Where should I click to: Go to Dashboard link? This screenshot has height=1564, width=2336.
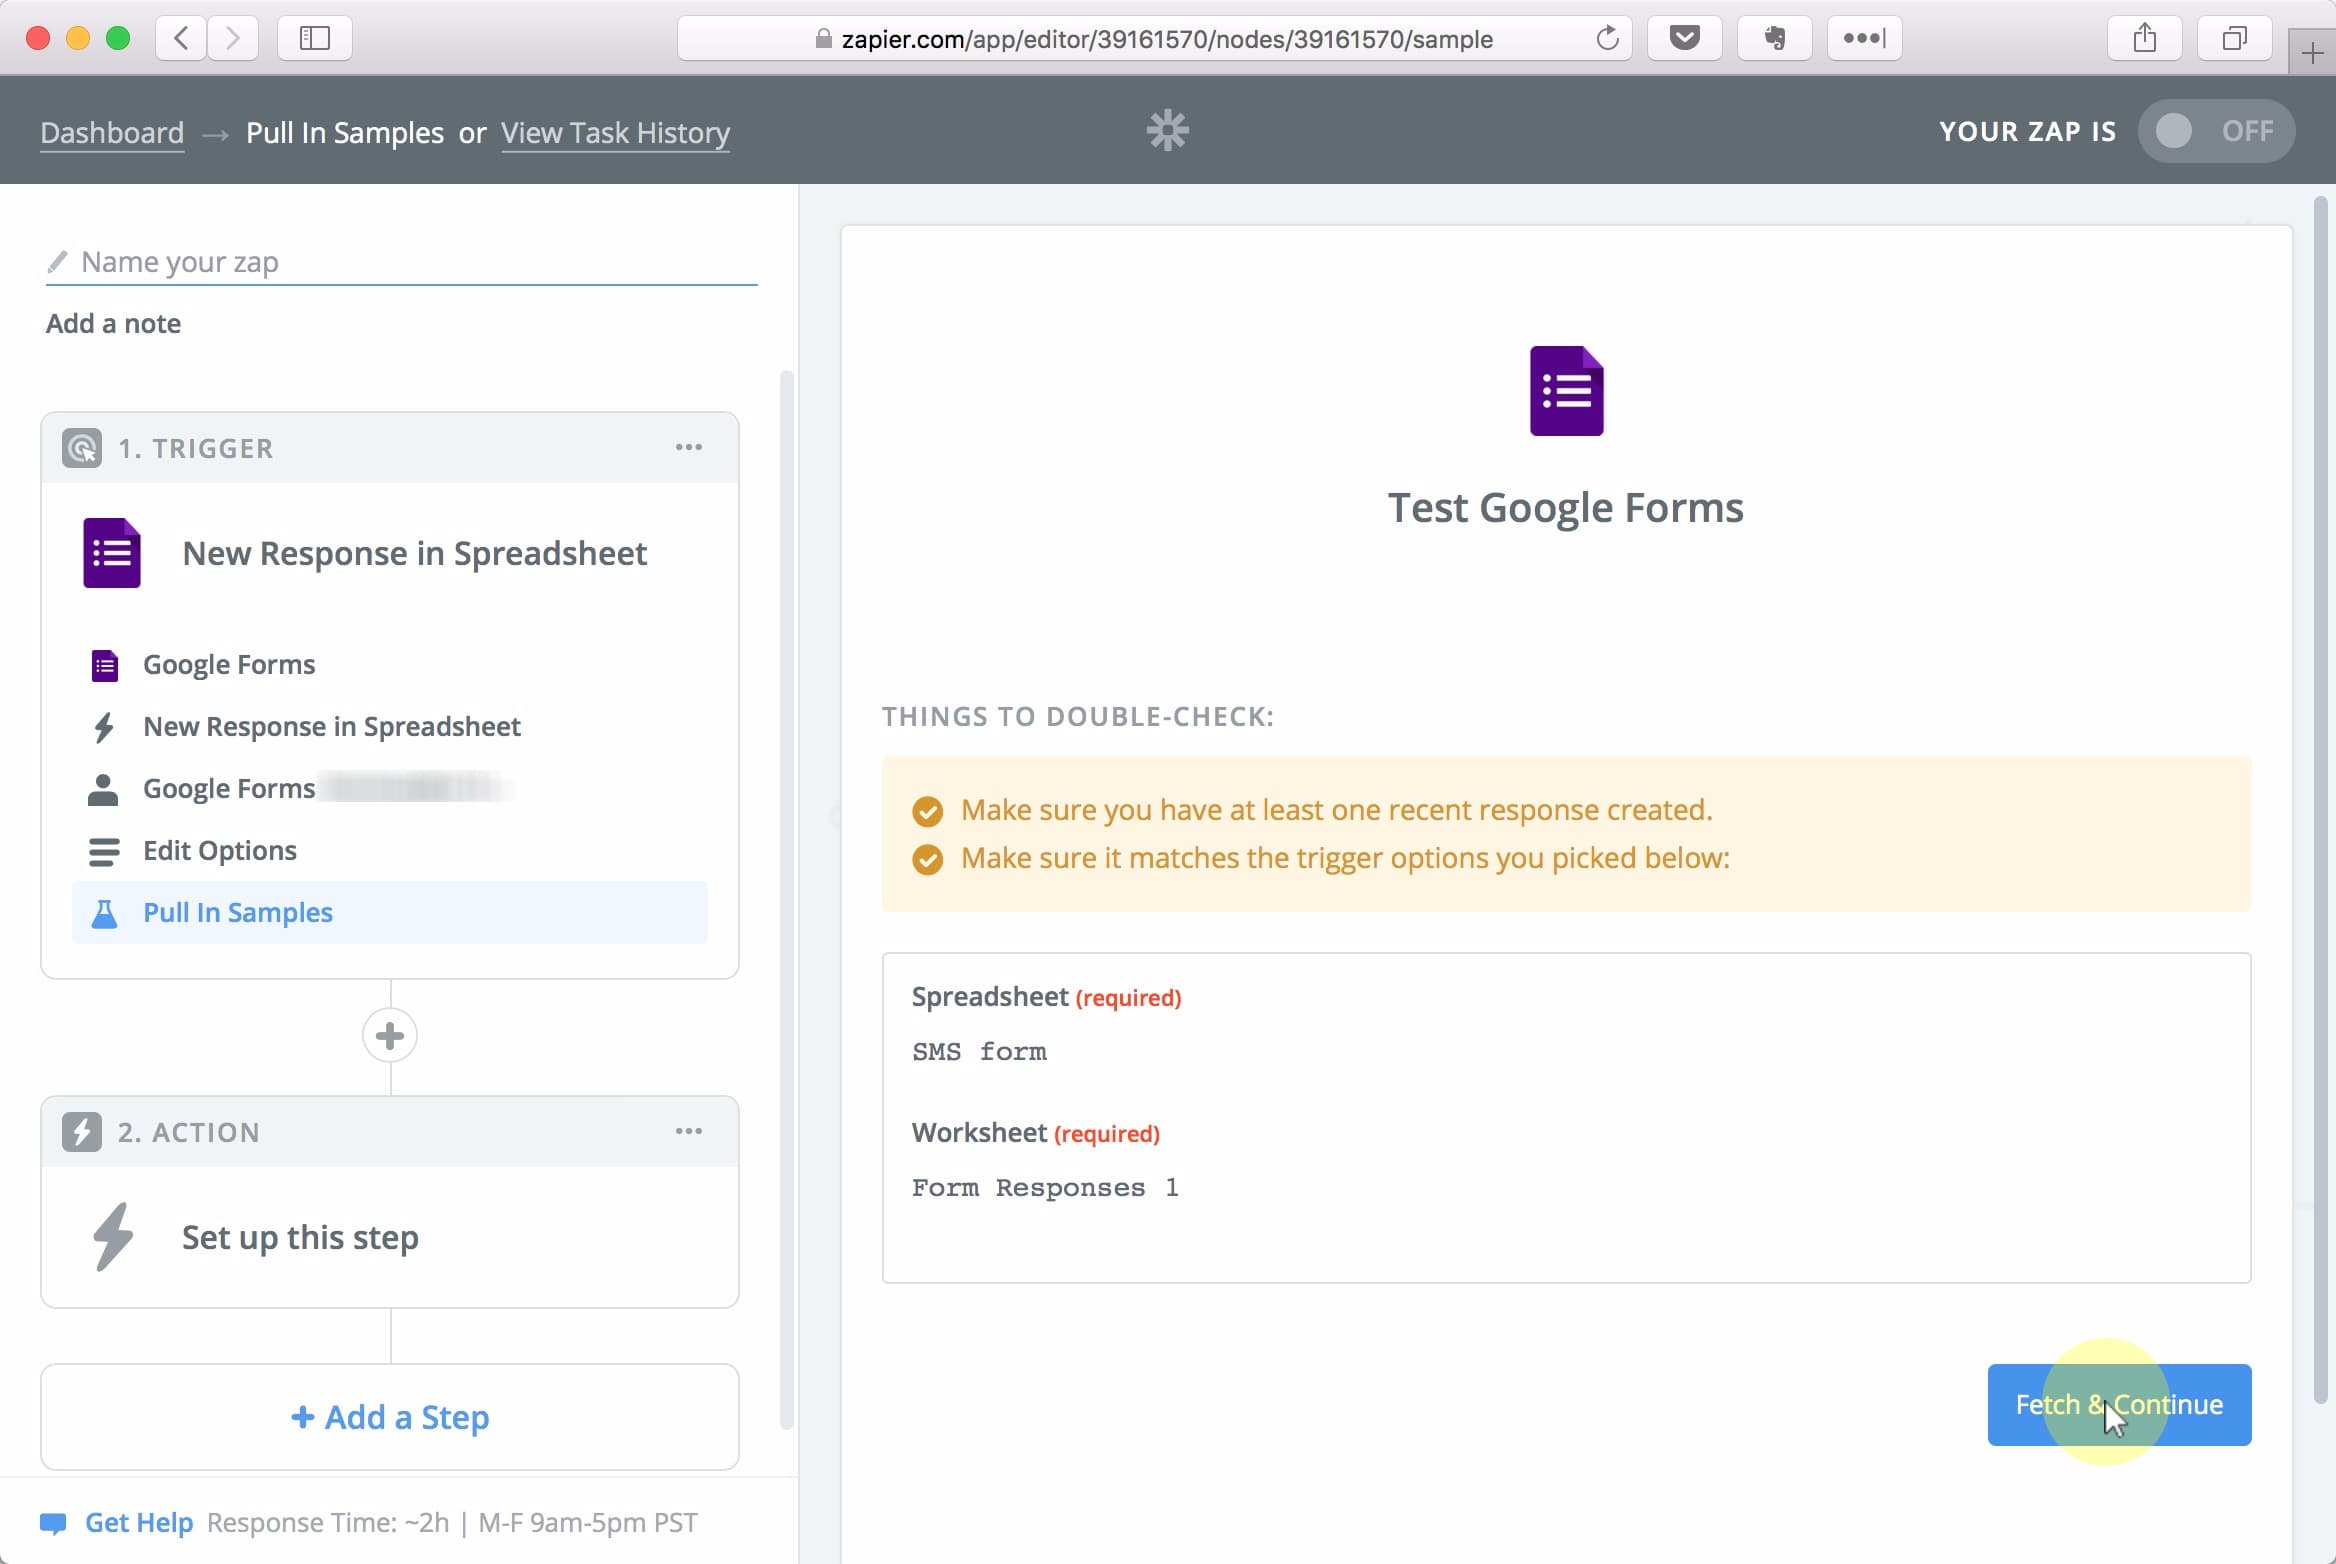coord(112,132)
